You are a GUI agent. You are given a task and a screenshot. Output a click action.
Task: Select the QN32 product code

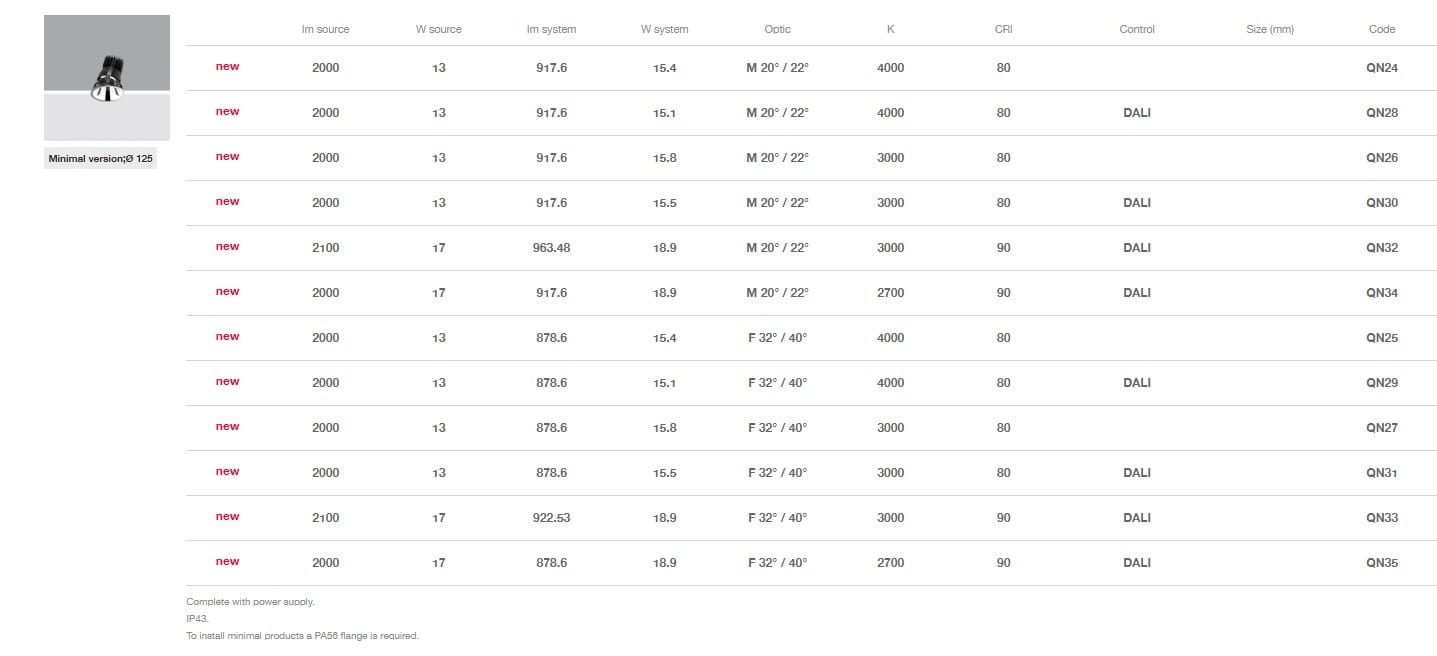(x=1382, y=248)
